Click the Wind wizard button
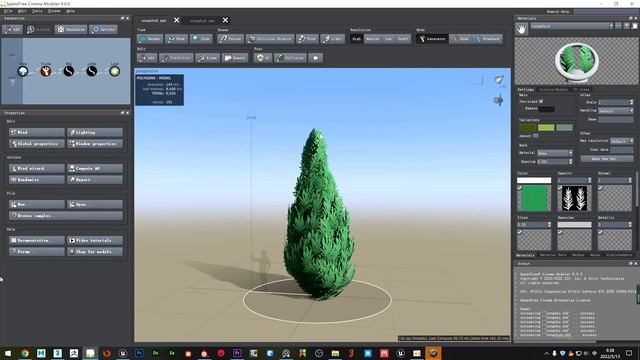Viewport: 640px width, 360px height. pyautogui.click(x=37, y=168)
